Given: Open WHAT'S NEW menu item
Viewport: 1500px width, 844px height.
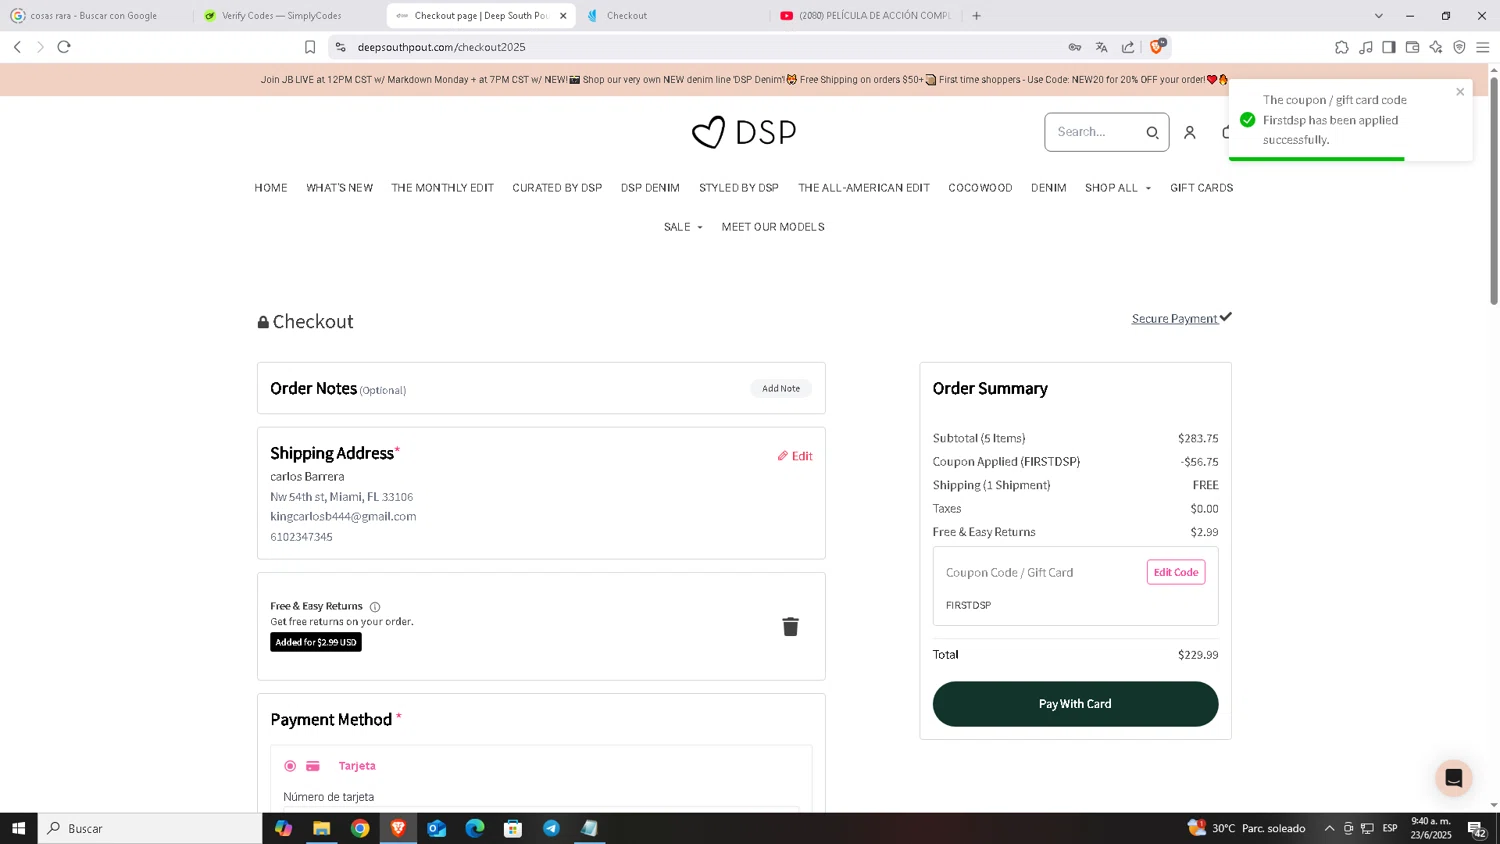Looking at the screenshot, I should (x=340, y=188).
